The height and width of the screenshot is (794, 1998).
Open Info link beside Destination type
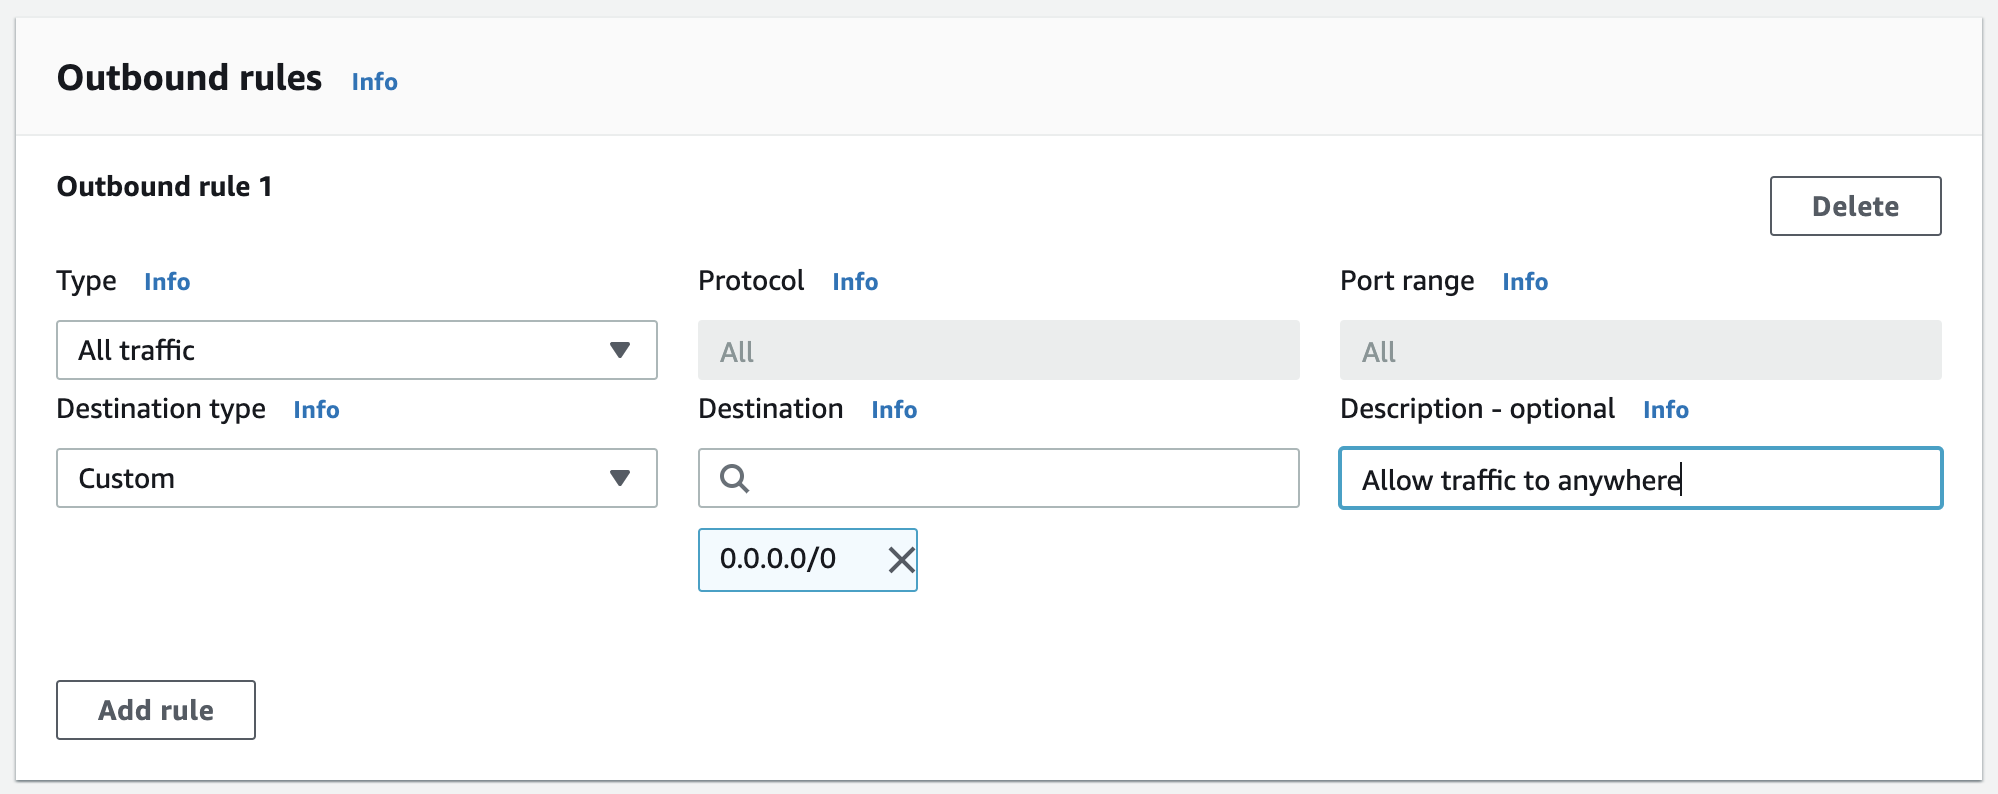coord(316,410)
